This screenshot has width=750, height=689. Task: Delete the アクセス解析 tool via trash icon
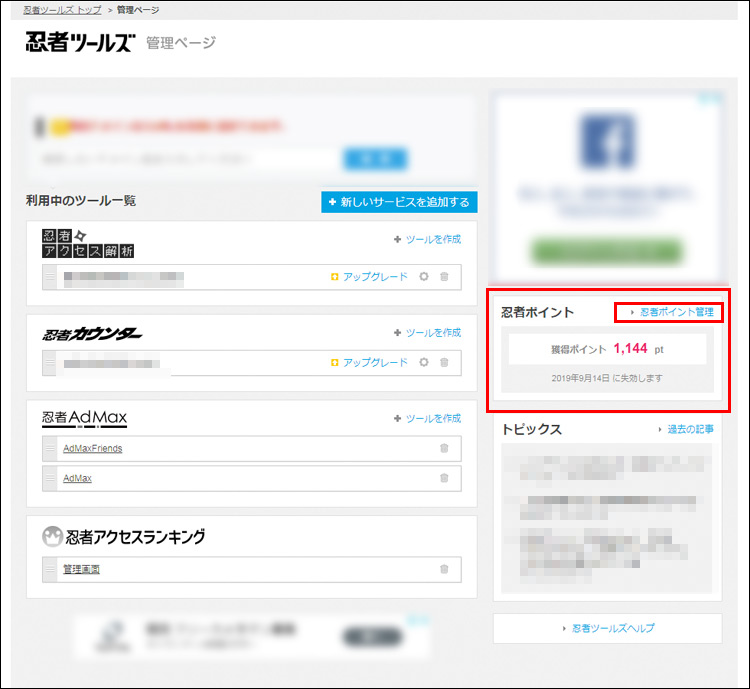coord(444,277)
